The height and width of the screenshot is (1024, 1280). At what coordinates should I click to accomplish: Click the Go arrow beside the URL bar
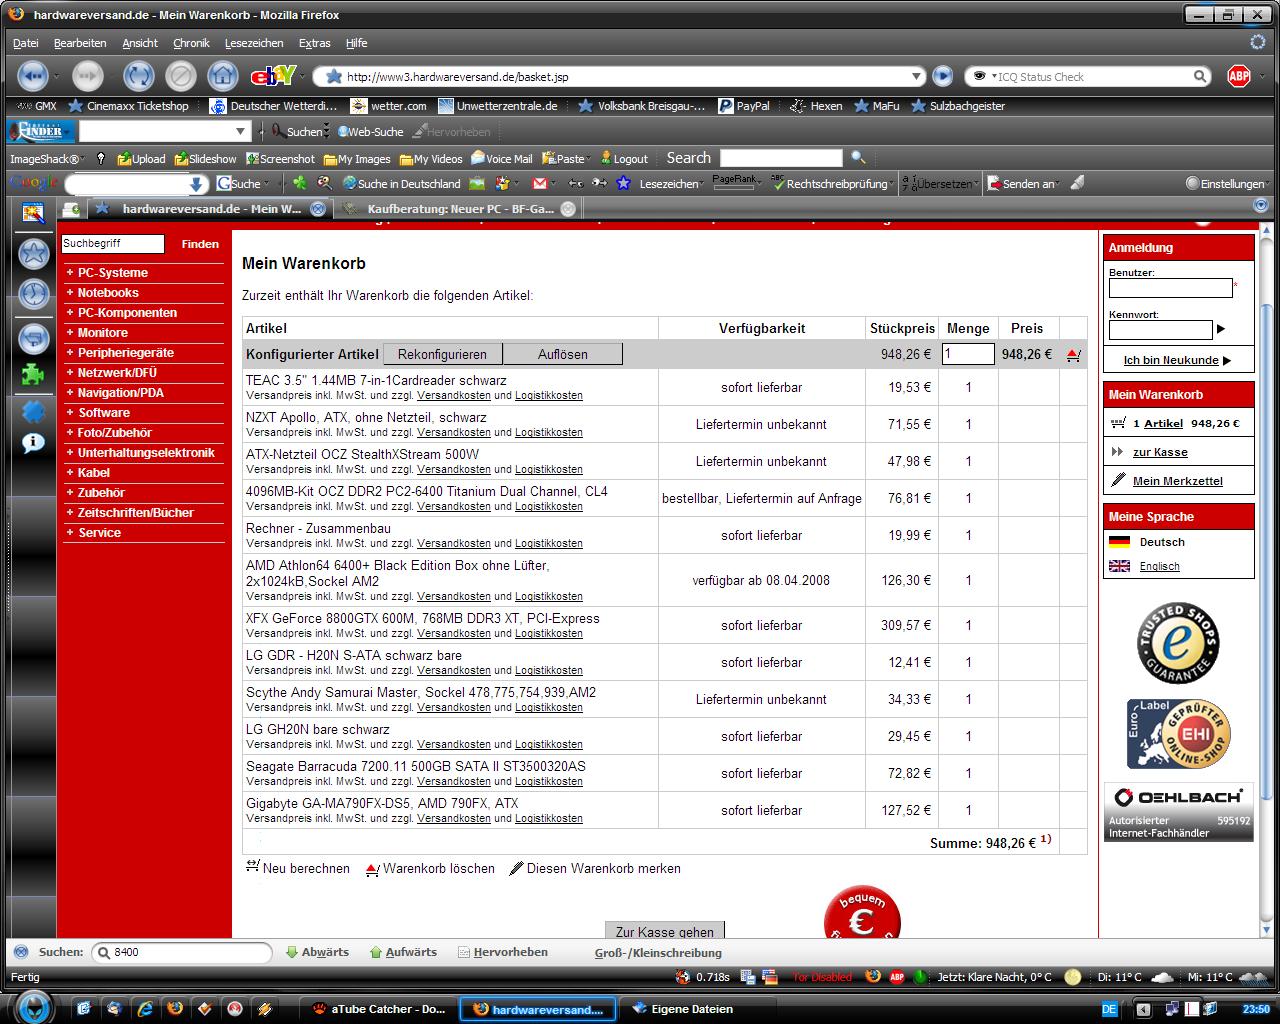click(942, 76)
